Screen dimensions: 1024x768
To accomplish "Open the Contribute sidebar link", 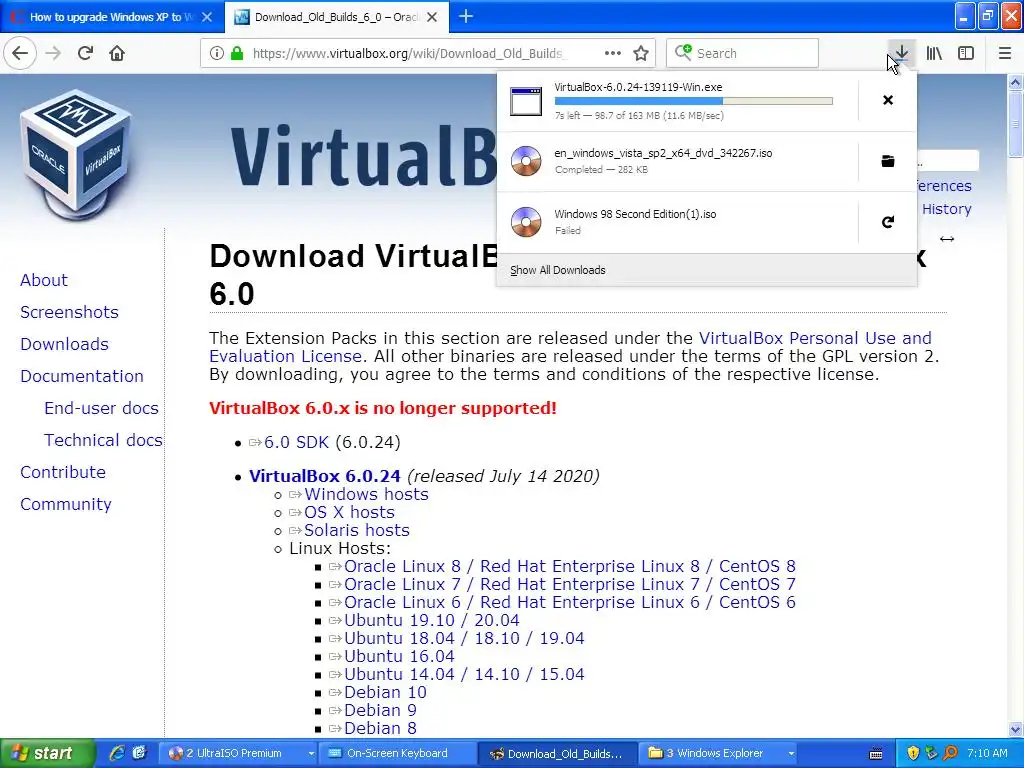I will [x=63, y=472].
